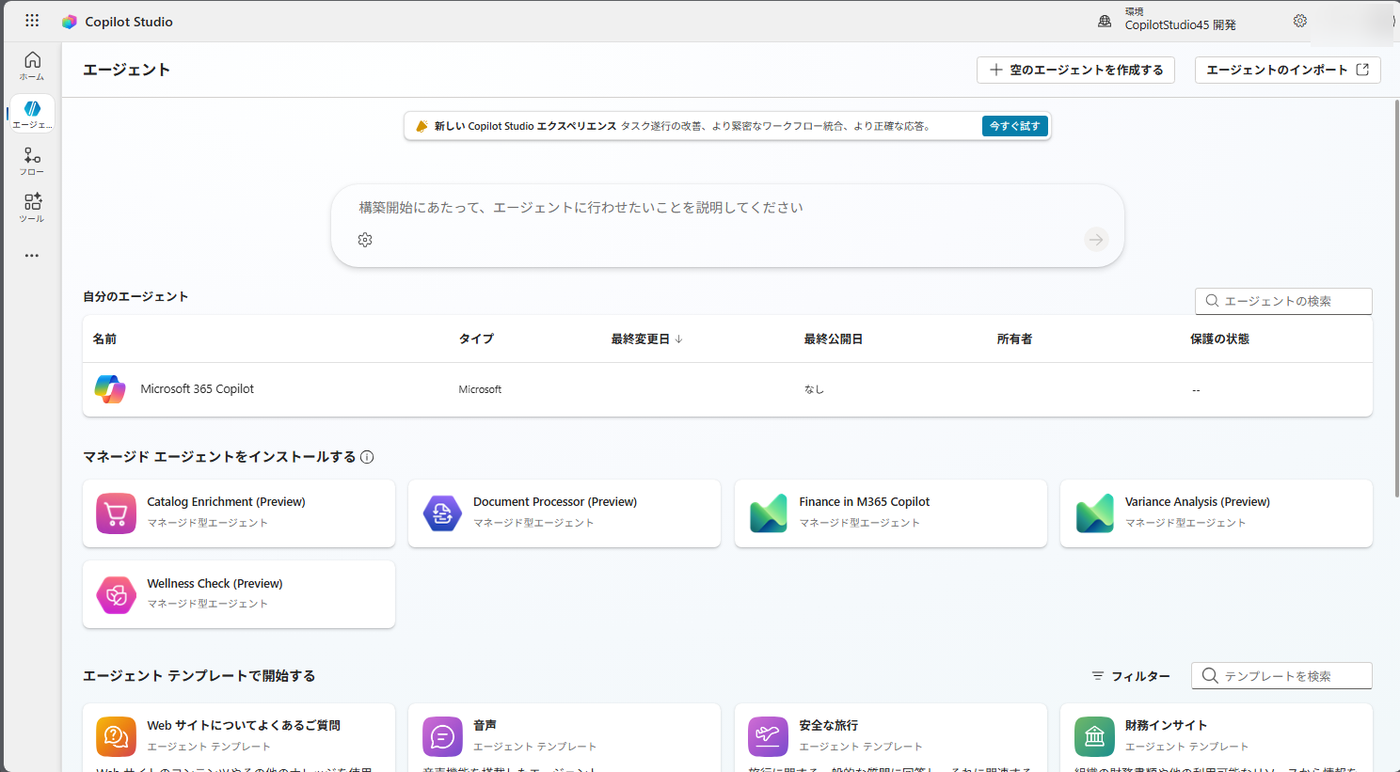Show more sidebar options via ellipsis
The image size is (1400, 772).
click(x=32, y=255)
